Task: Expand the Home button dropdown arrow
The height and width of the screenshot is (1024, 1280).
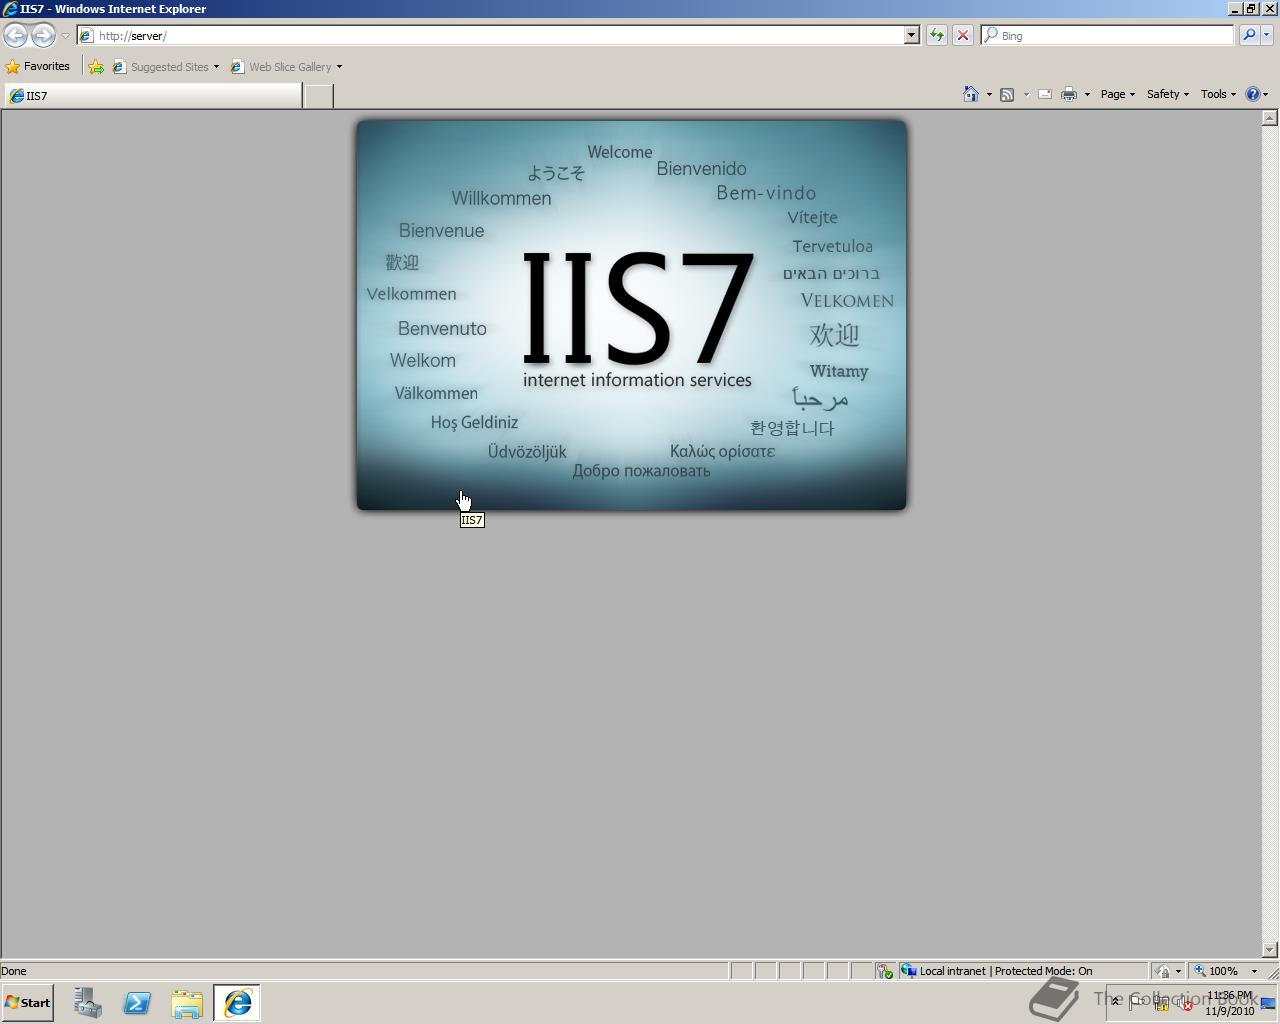Action: 989,95
